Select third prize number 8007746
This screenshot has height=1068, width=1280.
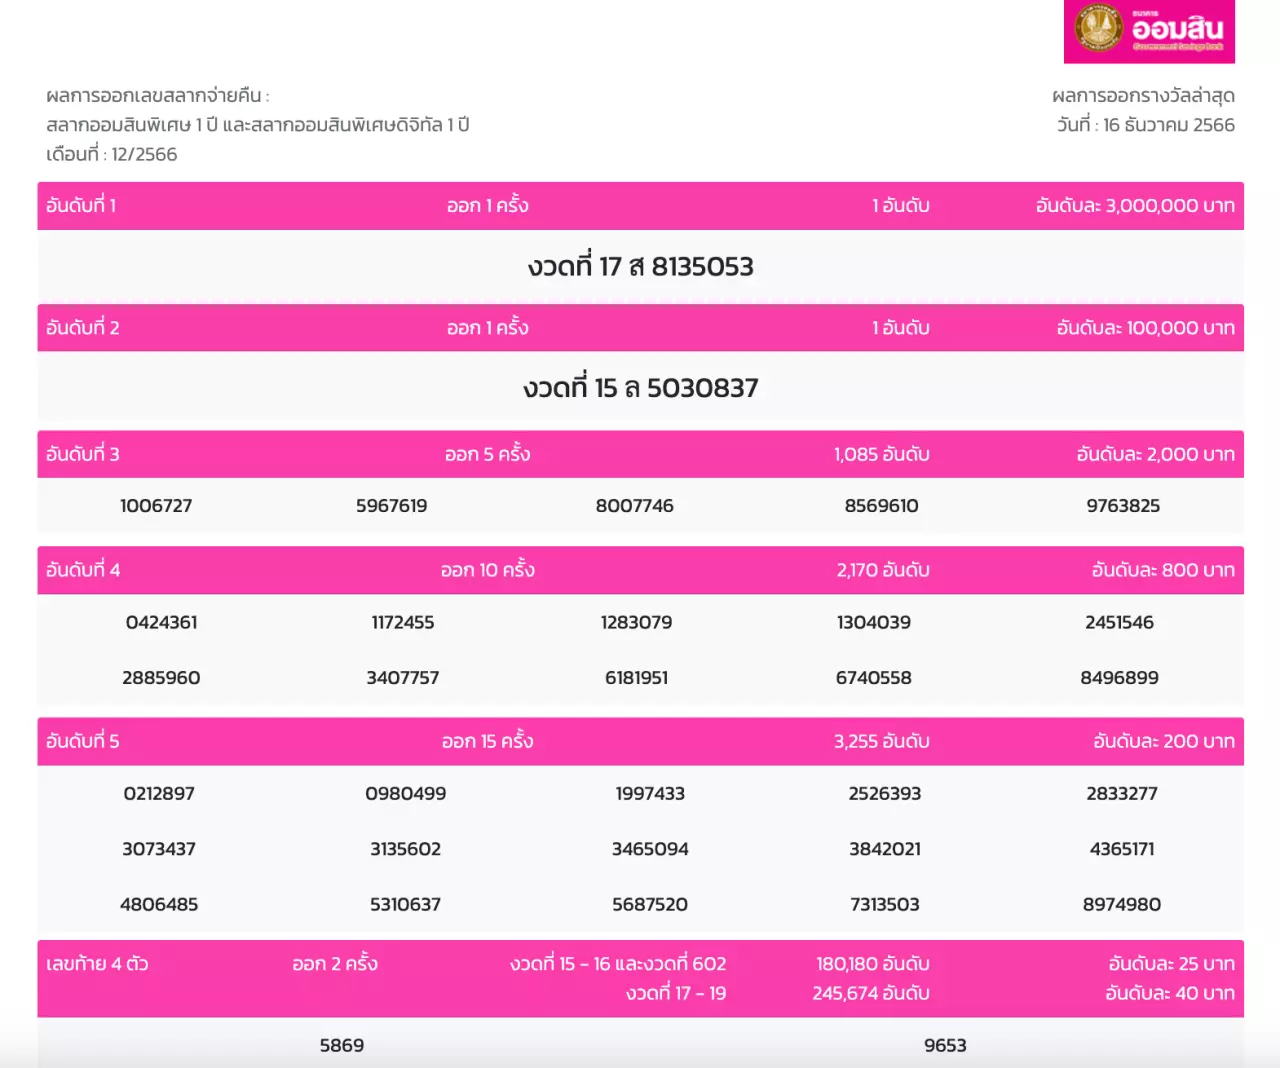tap(635, 506)
